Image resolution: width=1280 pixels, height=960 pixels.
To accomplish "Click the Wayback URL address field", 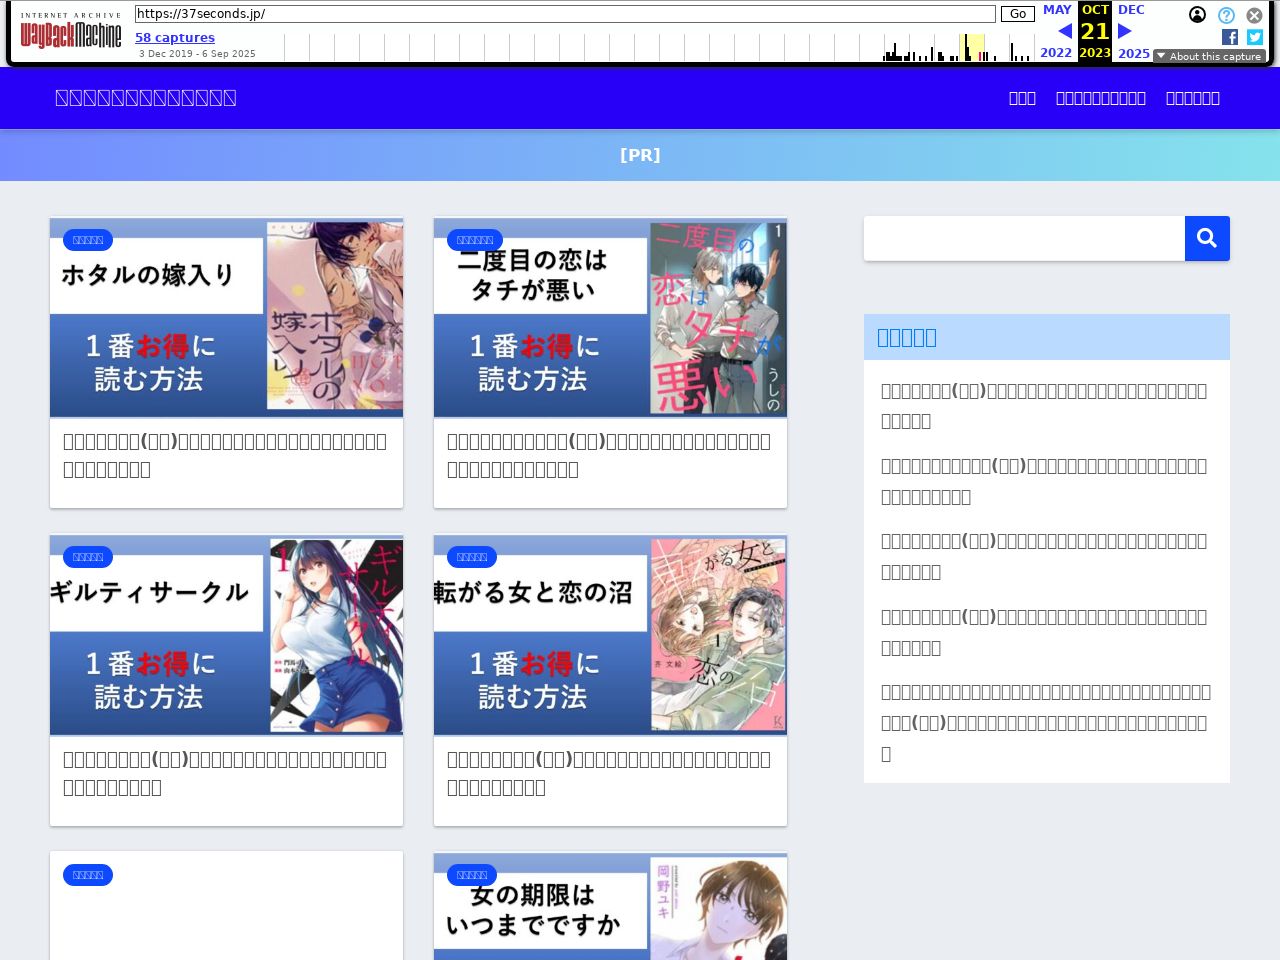I will point(565,14).
